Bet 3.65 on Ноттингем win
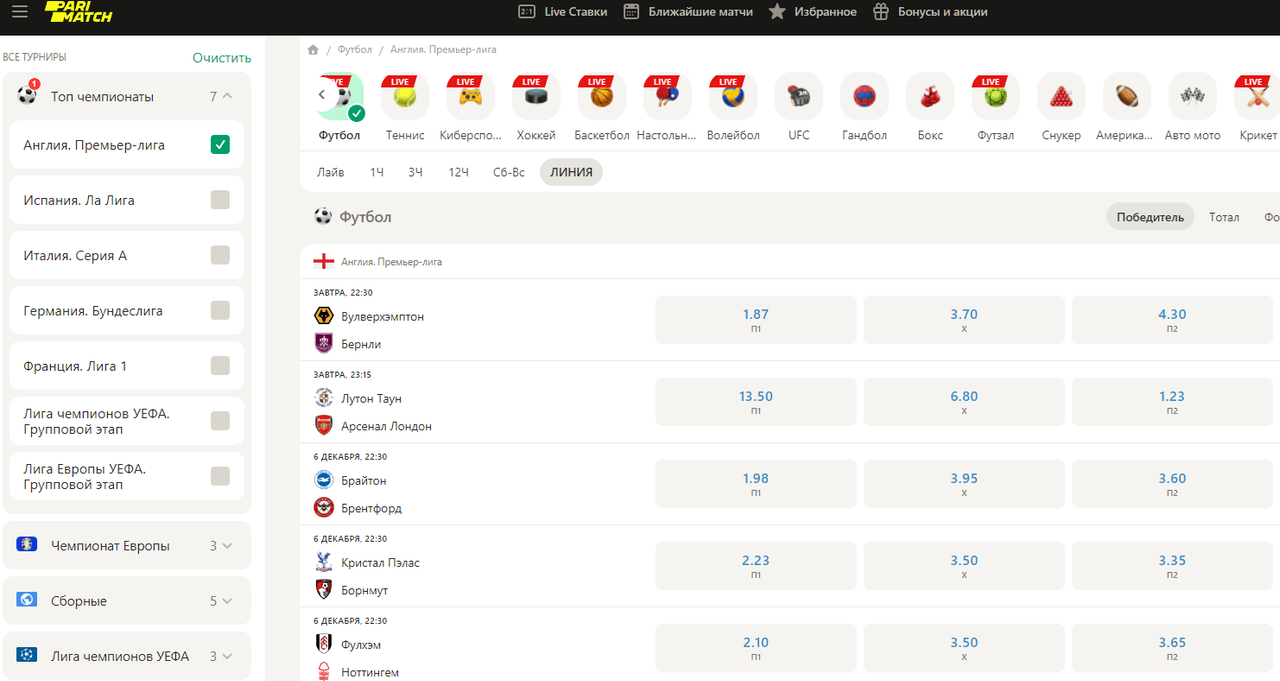The image size is (1280, 681). pos(1172,648)
